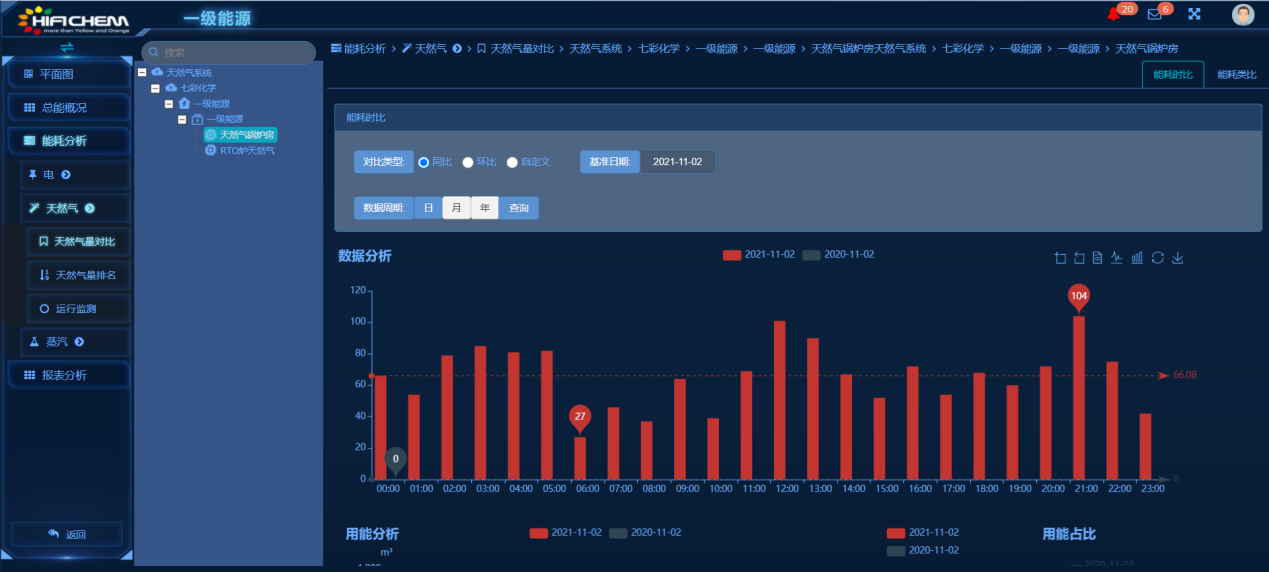Open the mail messages icon

tap(1154, 14)
